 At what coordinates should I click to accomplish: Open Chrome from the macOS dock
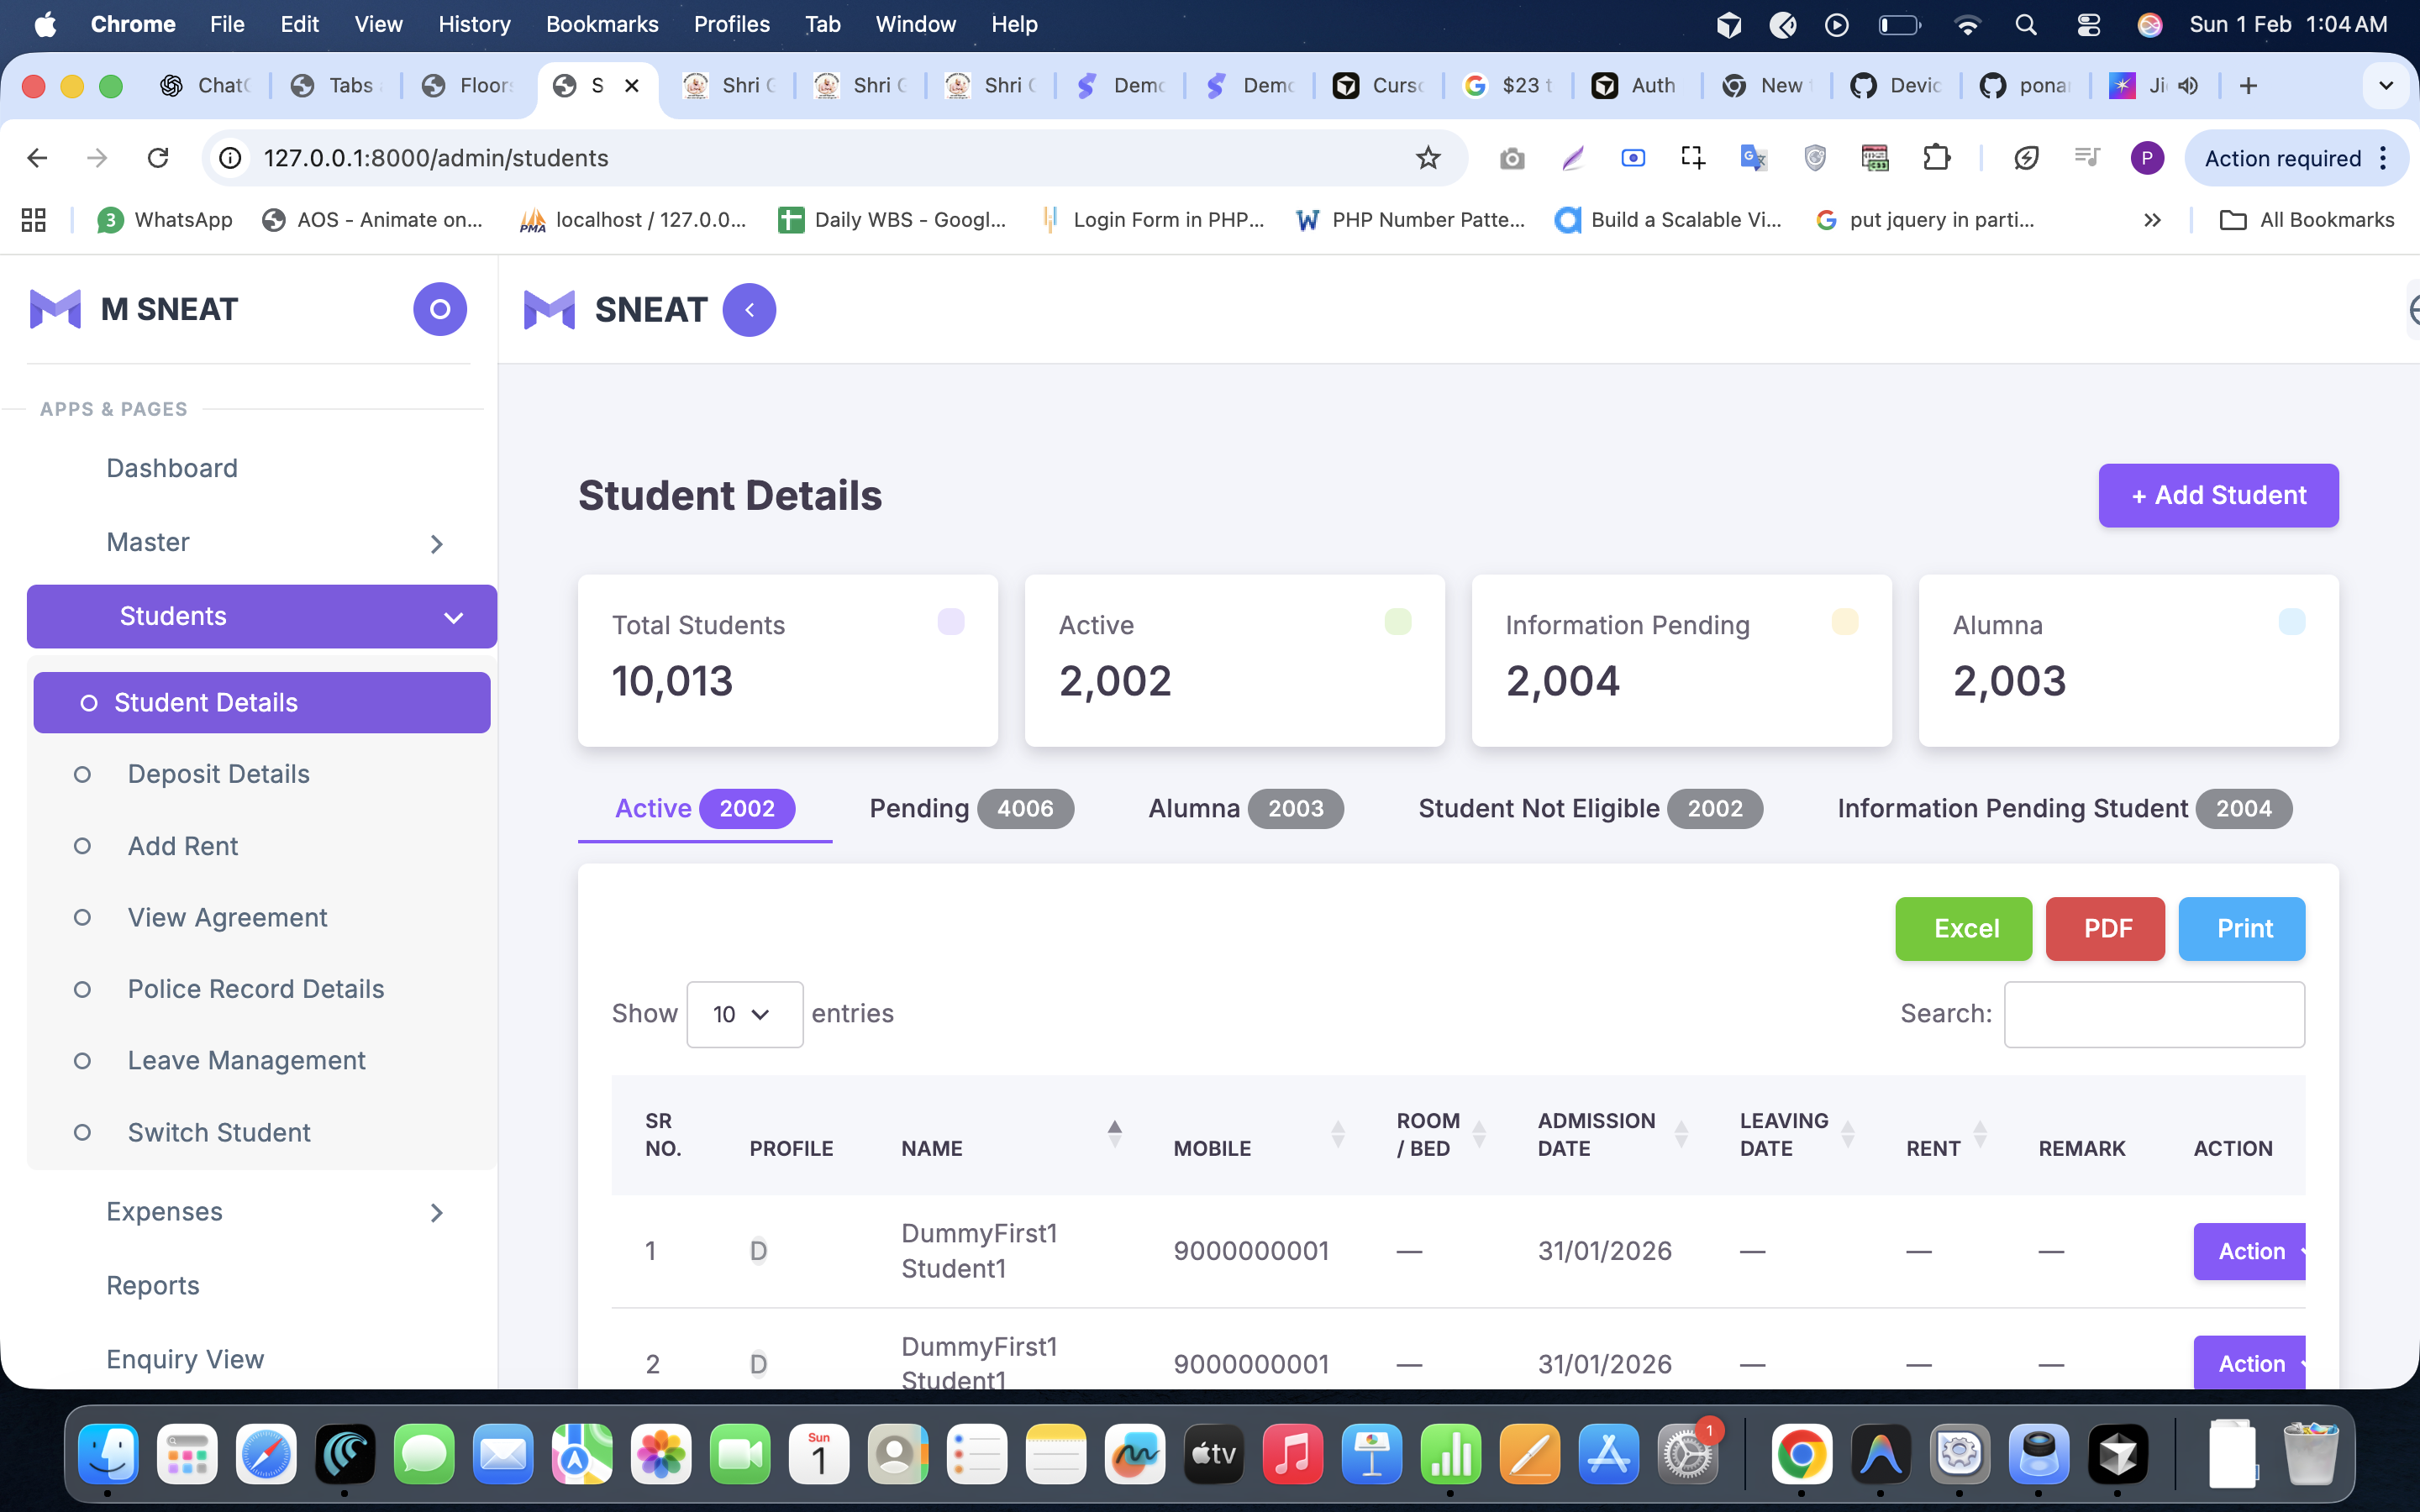tap(1801, 1454)
